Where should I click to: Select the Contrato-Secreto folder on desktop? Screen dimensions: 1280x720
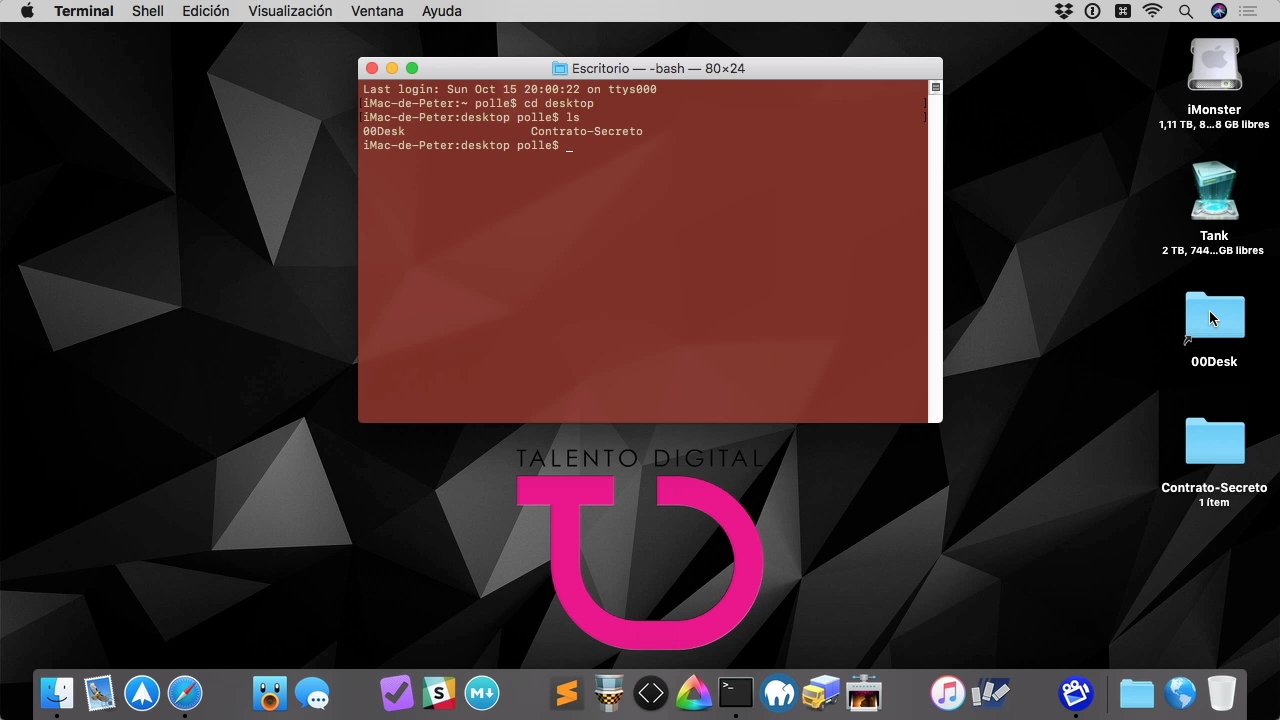click(x=1214, y=442)
